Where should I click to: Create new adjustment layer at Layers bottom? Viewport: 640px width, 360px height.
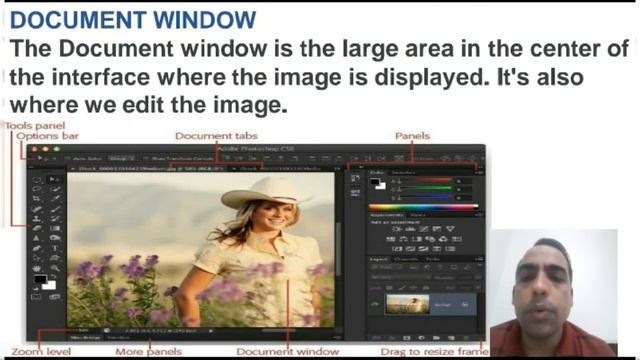click(x=422, y=338)
